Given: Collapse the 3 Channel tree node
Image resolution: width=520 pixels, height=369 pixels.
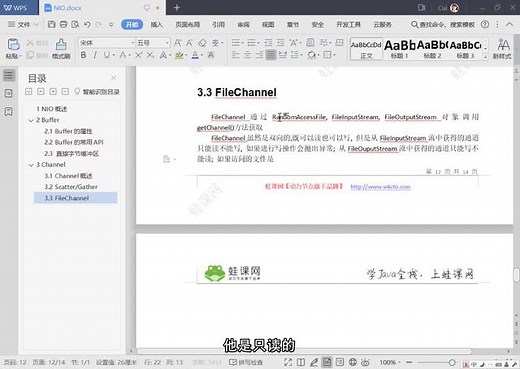Looking at the screenshot, I should click(x=31, y=165).
